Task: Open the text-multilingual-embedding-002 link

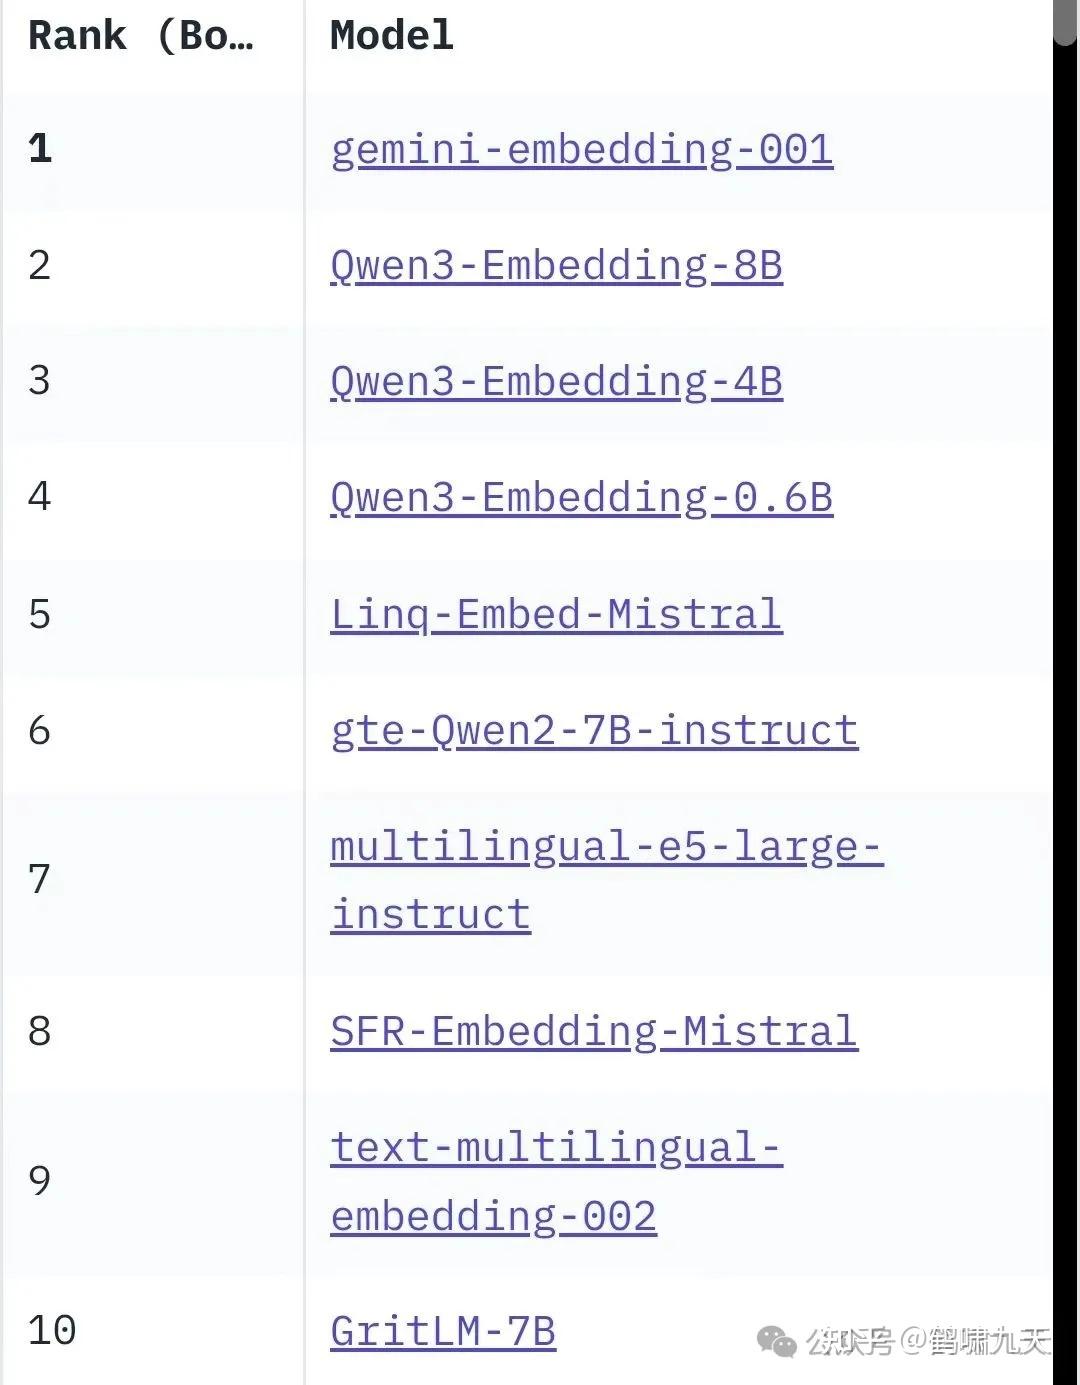Action: click(556, 1148)
